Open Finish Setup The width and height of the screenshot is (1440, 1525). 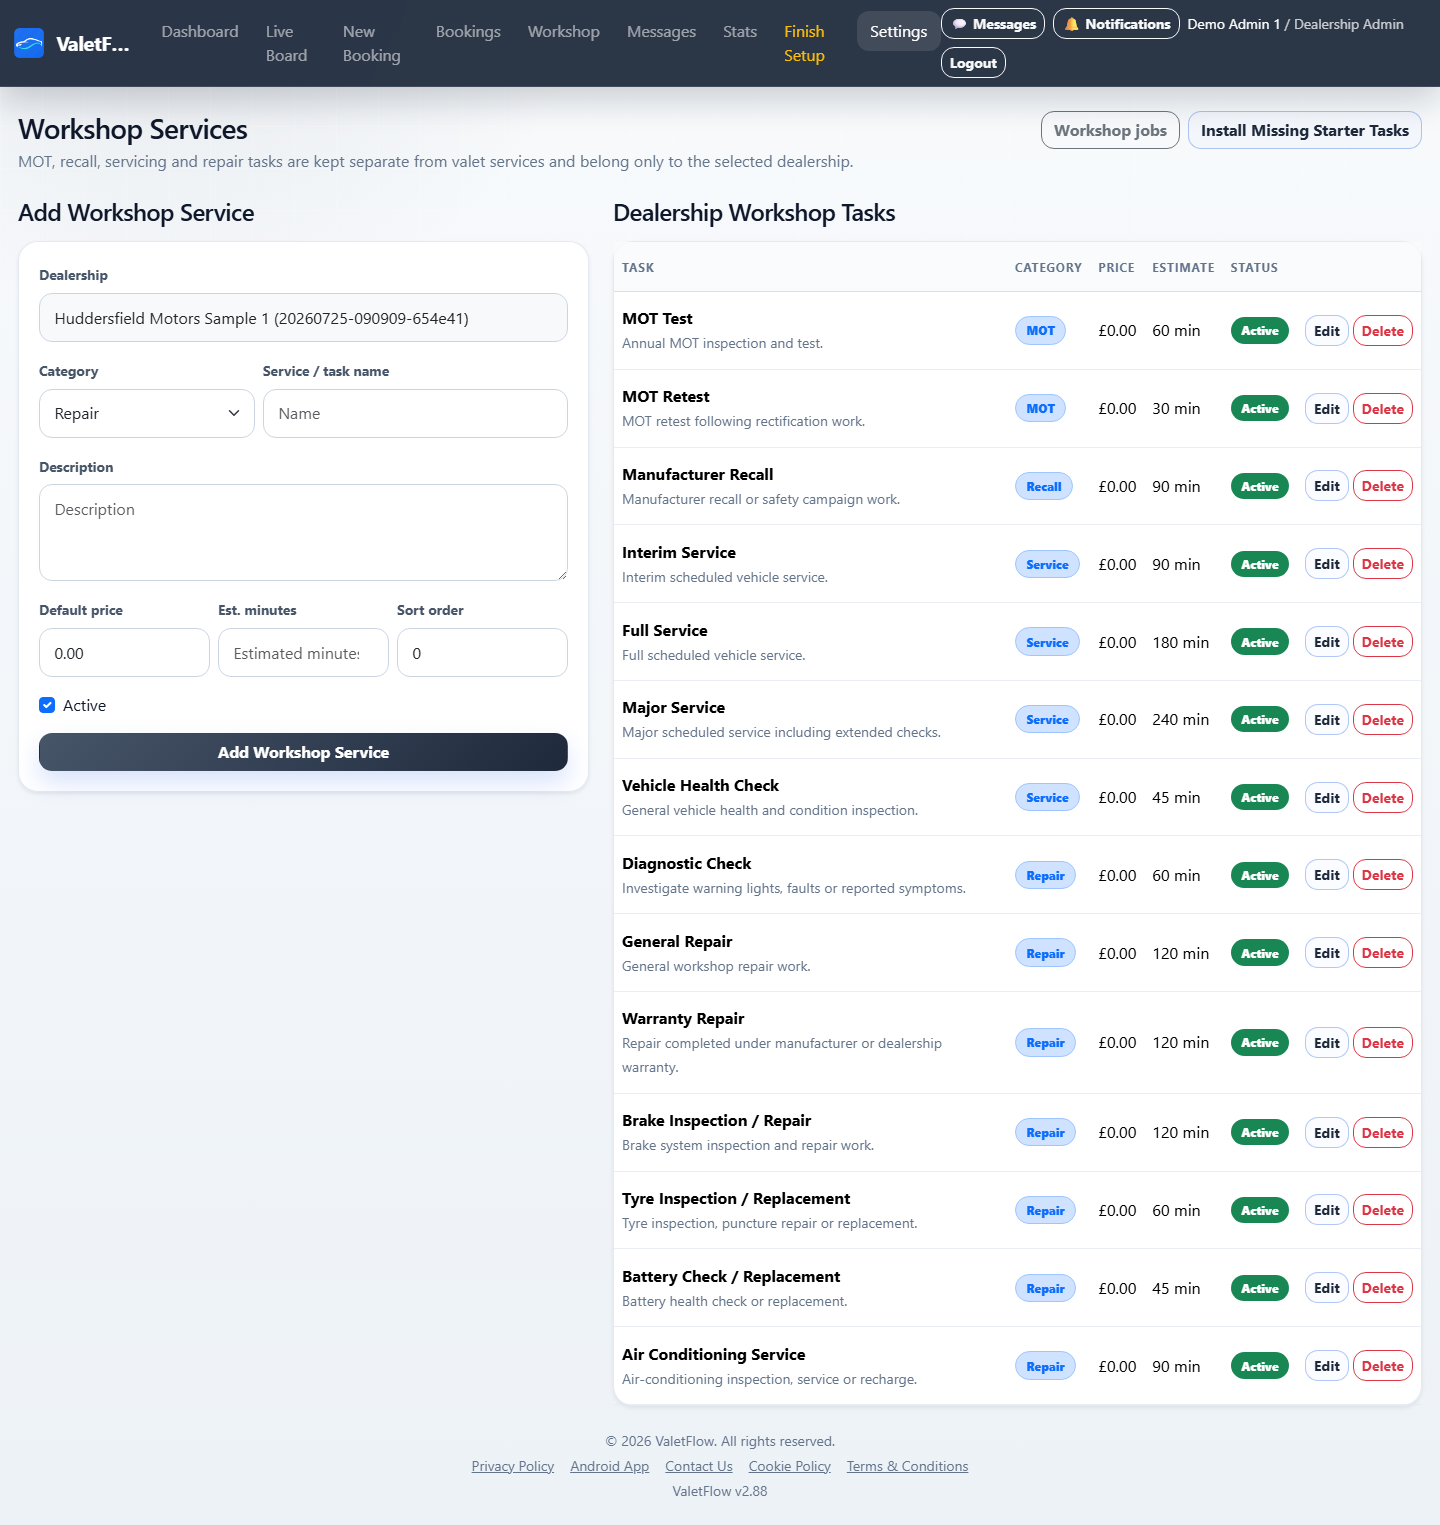(804, 44)
